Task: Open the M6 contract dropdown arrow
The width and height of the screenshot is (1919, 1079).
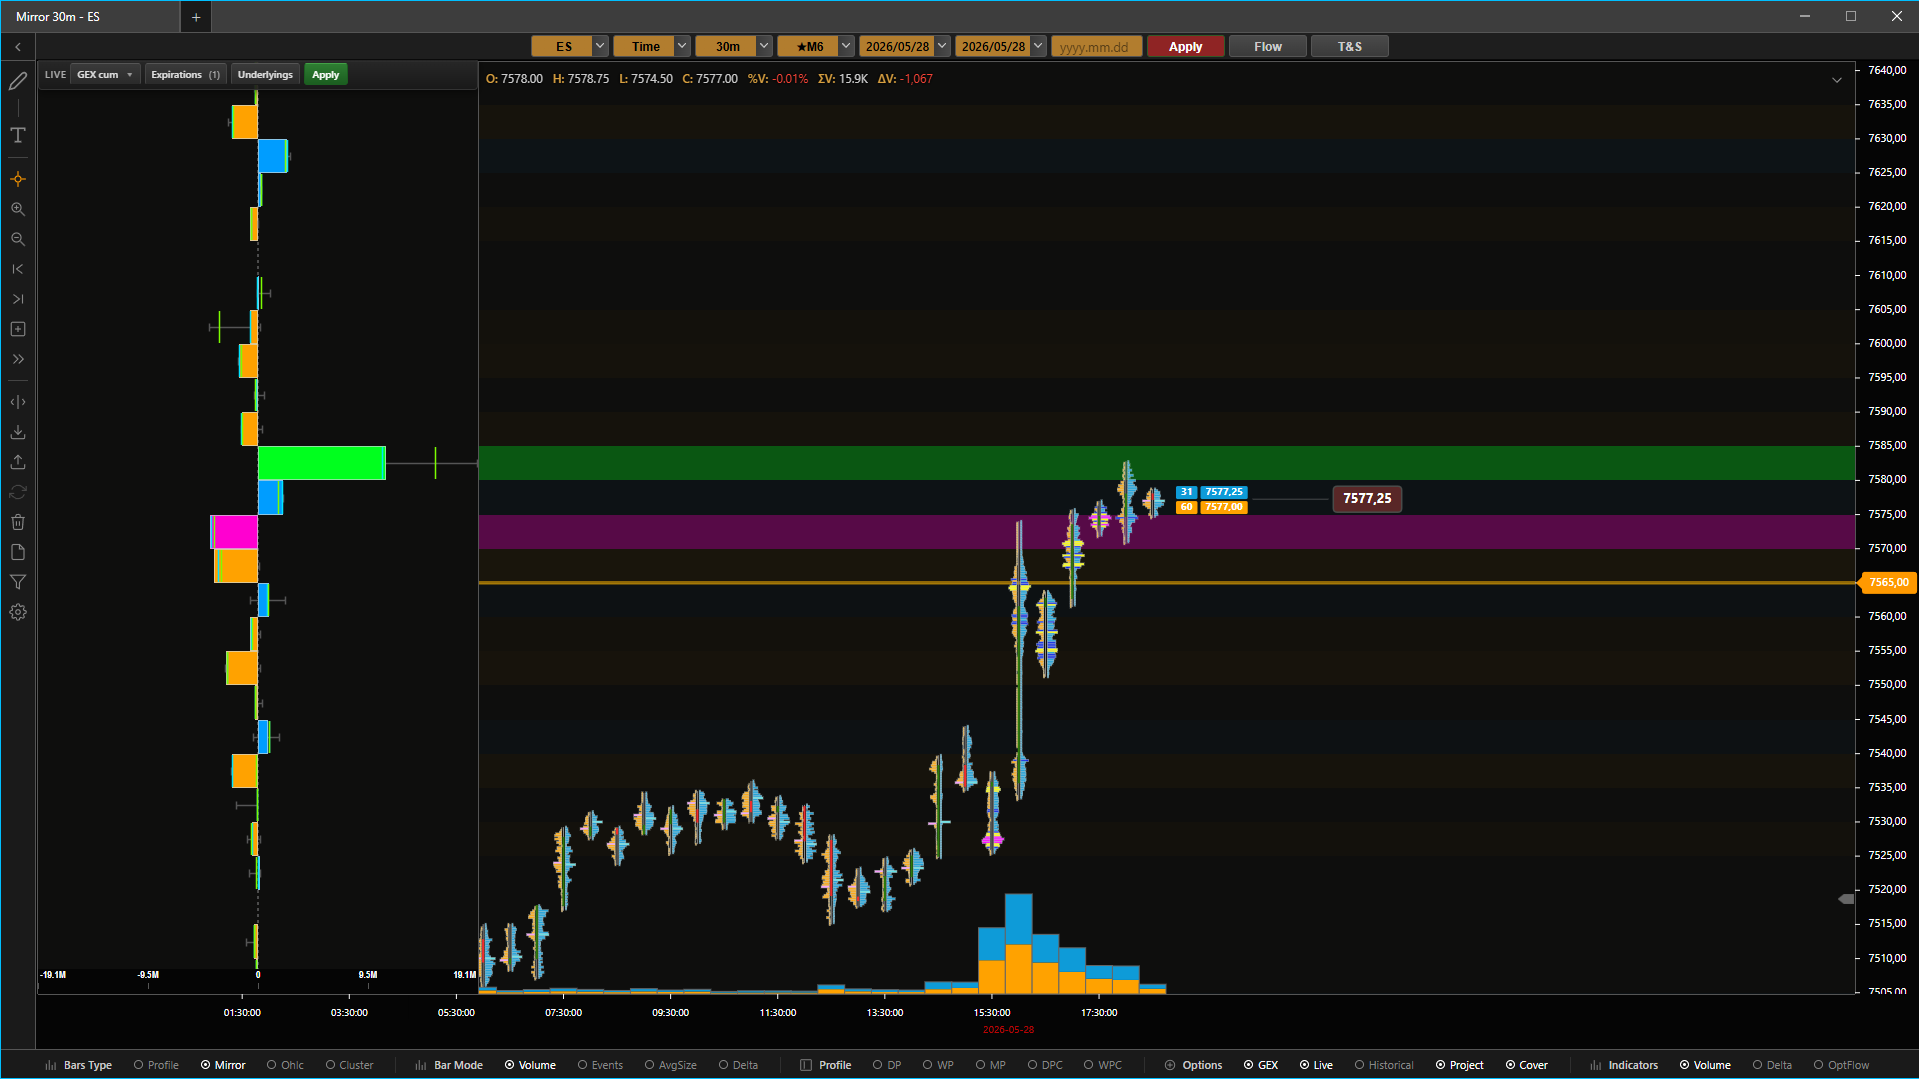Action: pos(846,46)
